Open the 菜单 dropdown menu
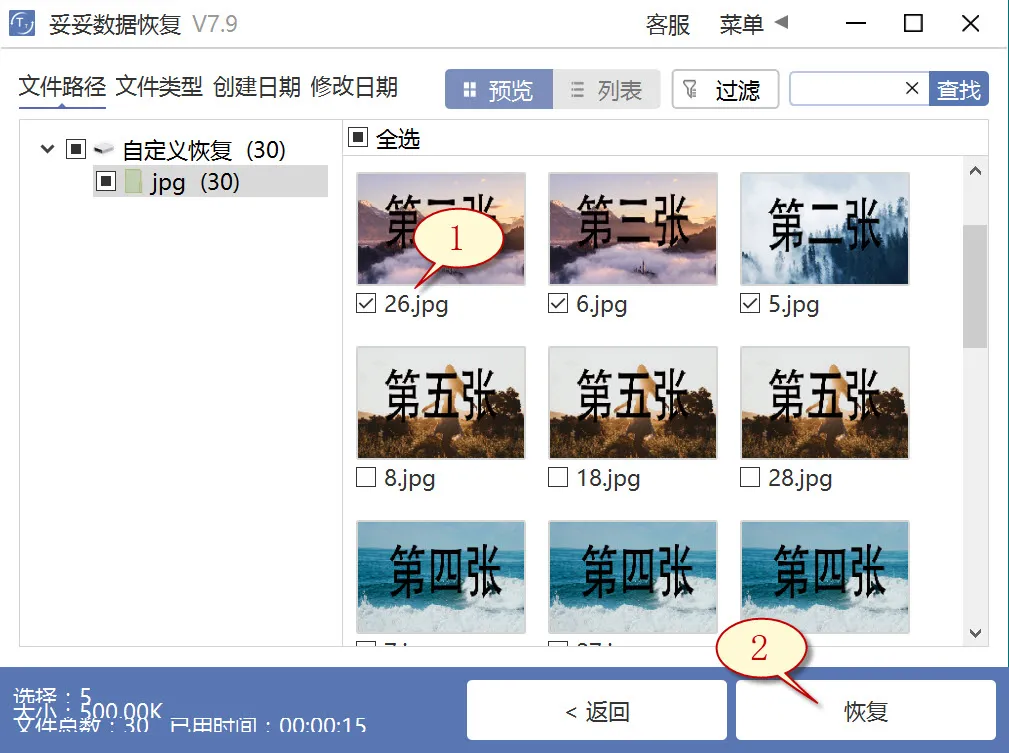This screenshot has width=1009, height=753. tap(753, 24)
